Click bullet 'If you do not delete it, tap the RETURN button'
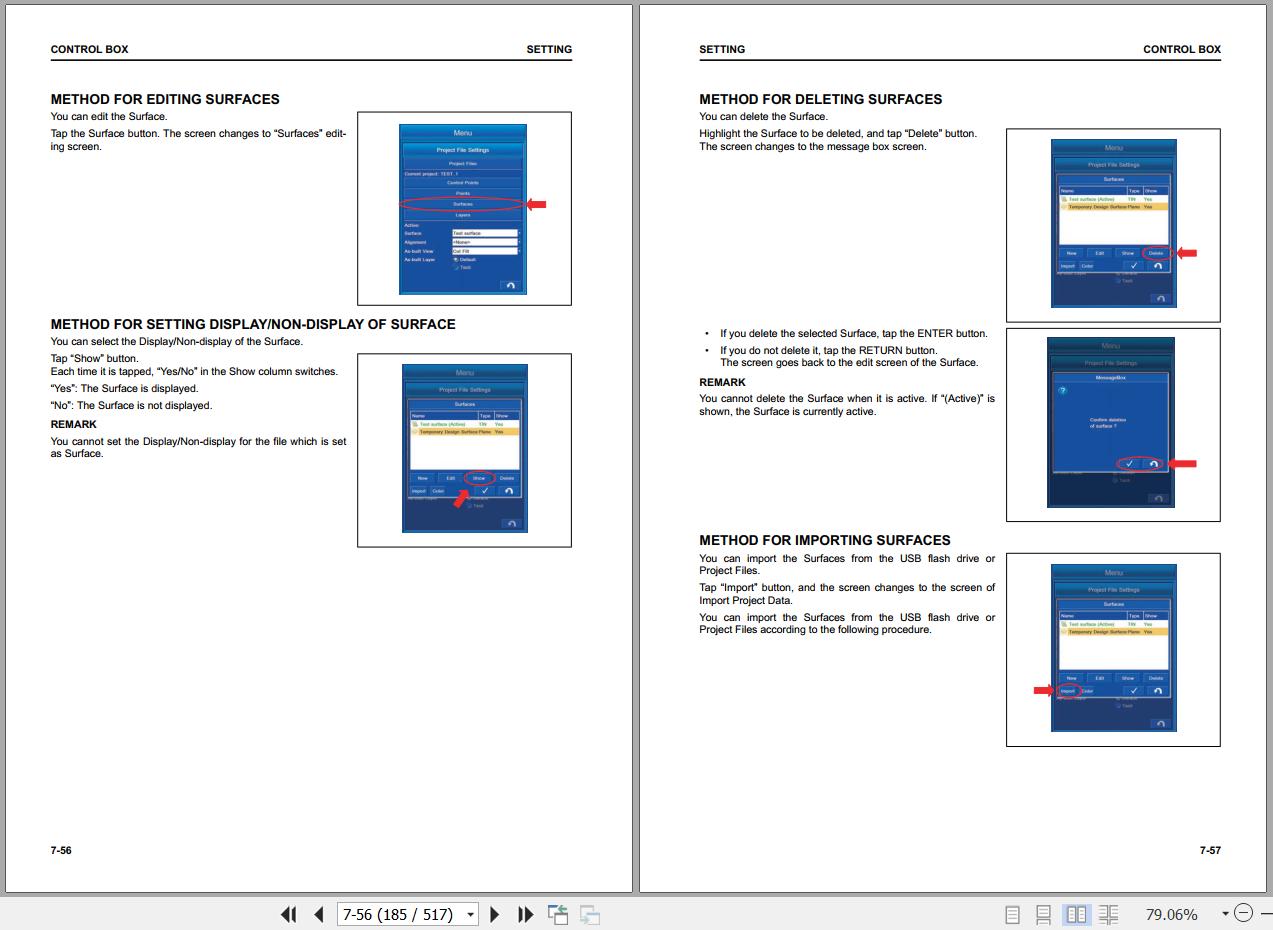The height and width of the screenshot is (930, 1273). (828, 350)
